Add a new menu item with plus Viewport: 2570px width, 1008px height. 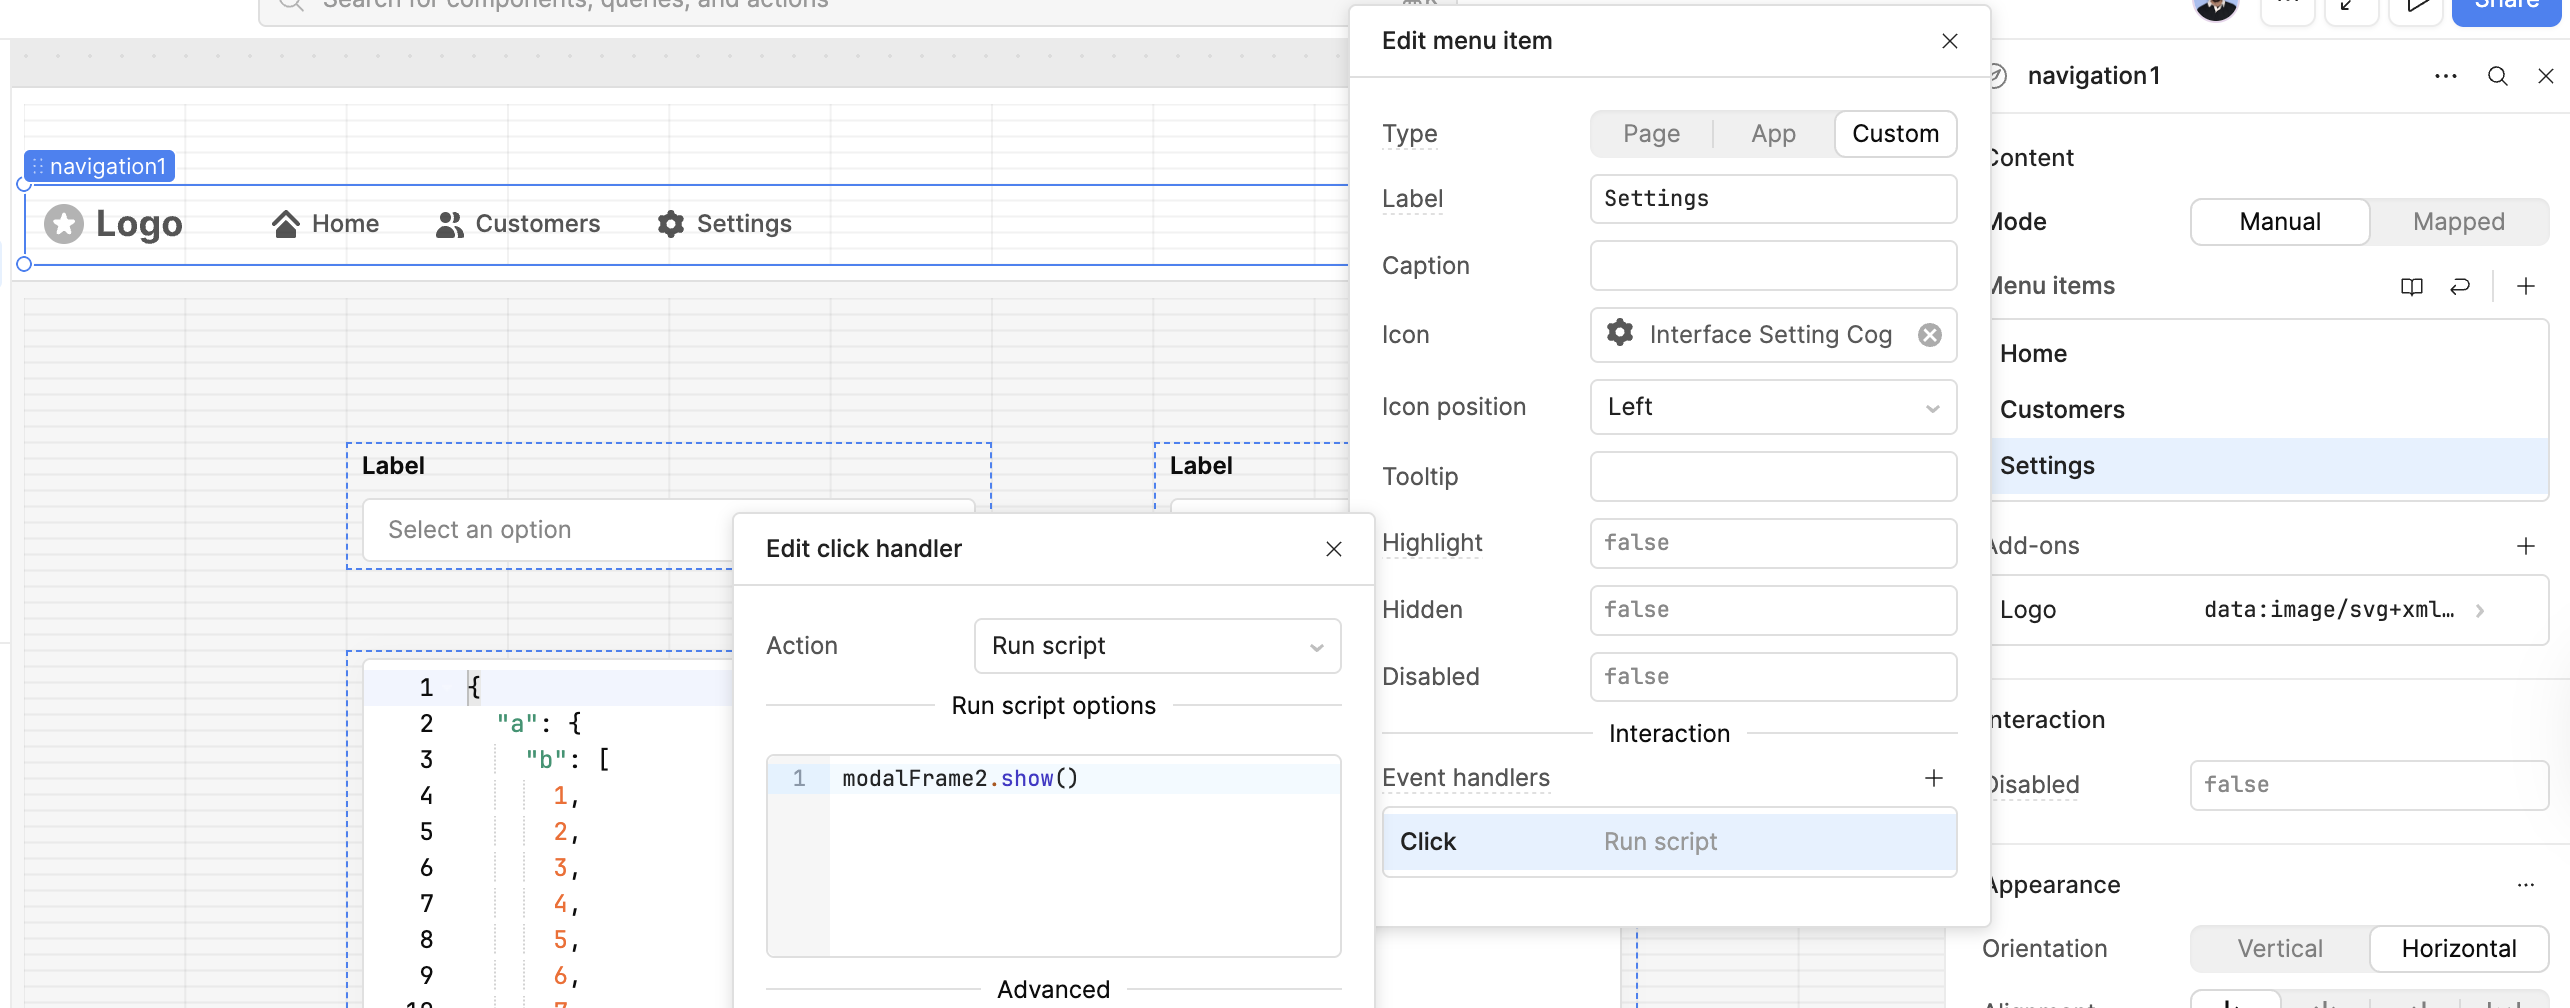[2525, 287]
